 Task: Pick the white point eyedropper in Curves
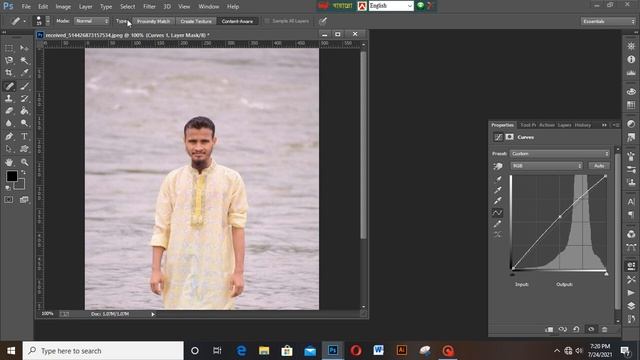(498, 201)
